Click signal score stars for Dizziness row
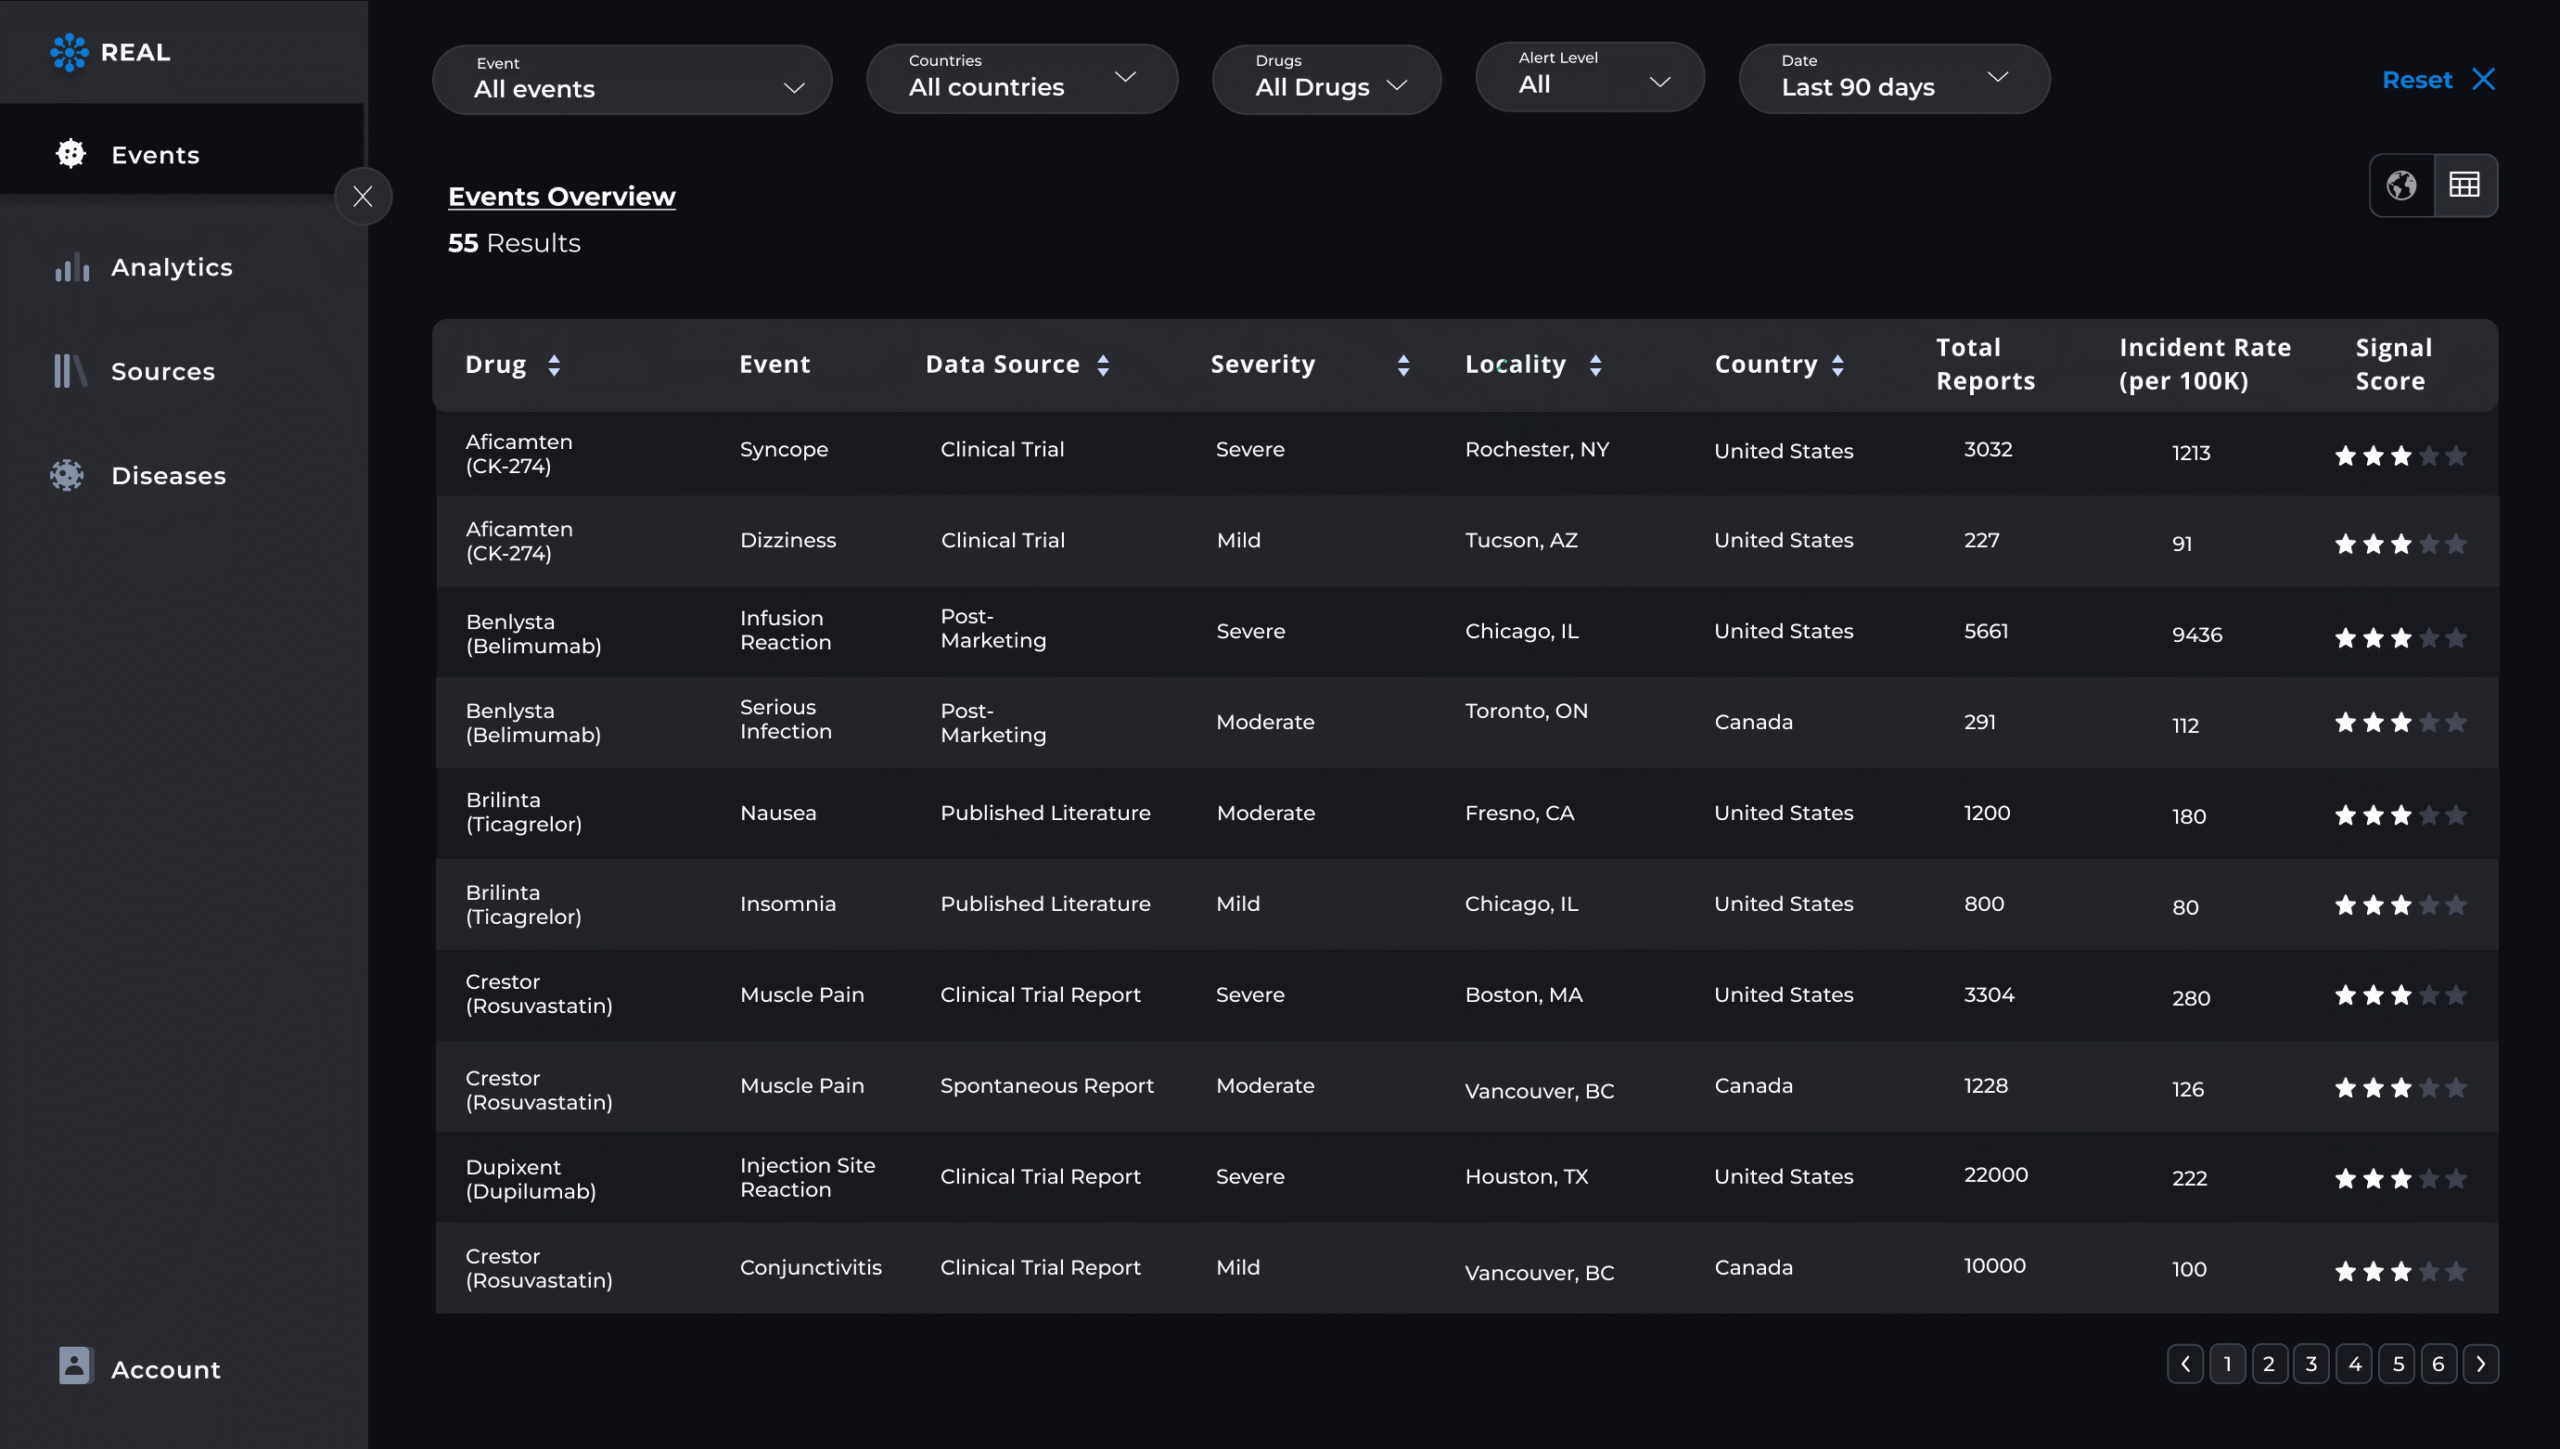Viewport: 2560px width, 1449px height. (x=2400, y=544)
